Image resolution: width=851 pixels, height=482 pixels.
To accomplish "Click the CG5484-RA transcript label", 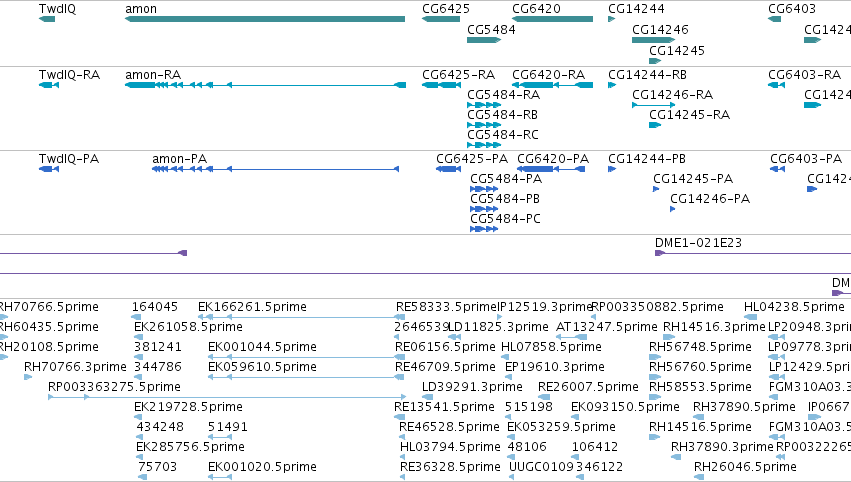I will tap(504, 94).
